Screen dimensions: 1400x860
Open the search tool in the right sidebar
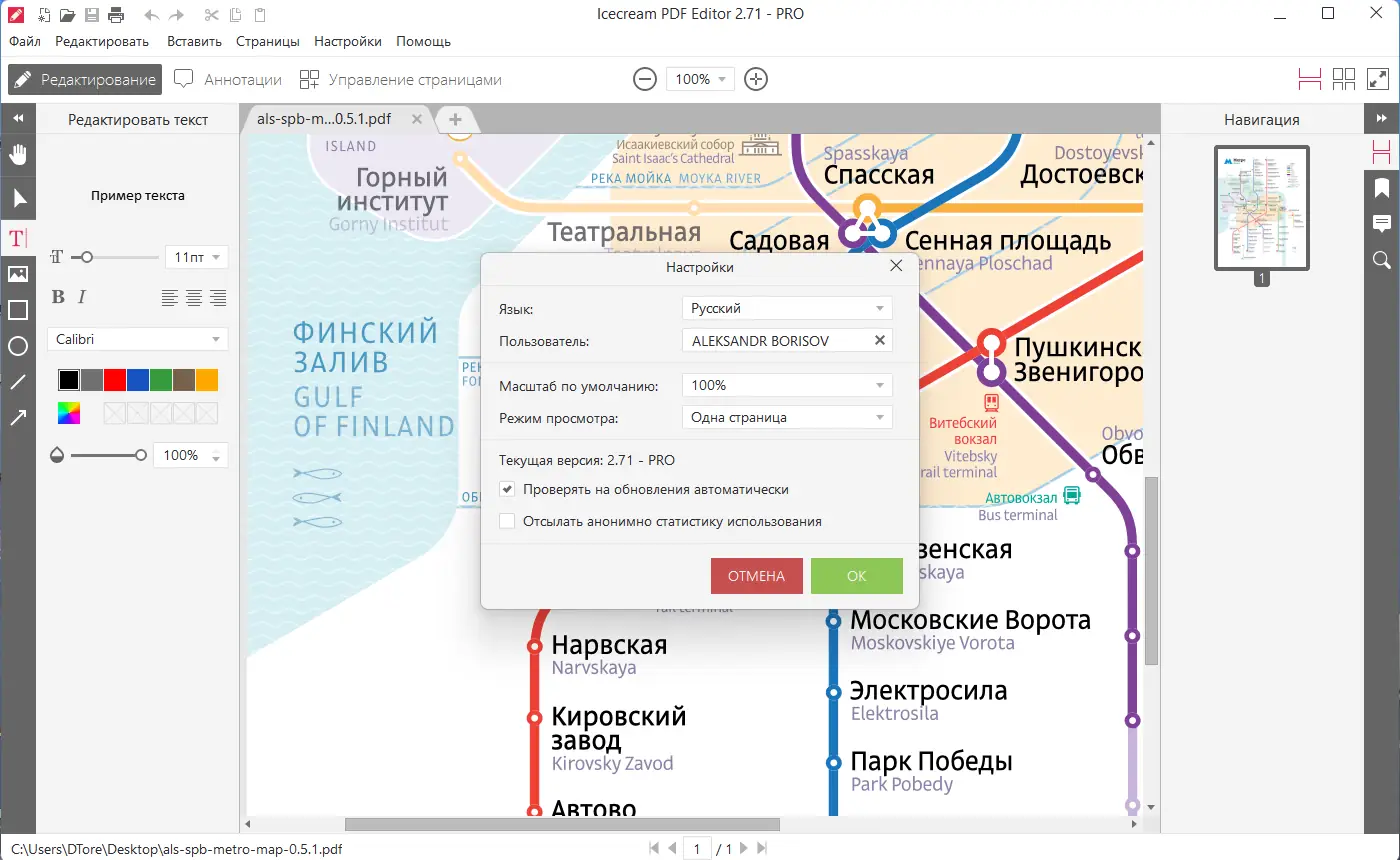(x=1382, y=260)
